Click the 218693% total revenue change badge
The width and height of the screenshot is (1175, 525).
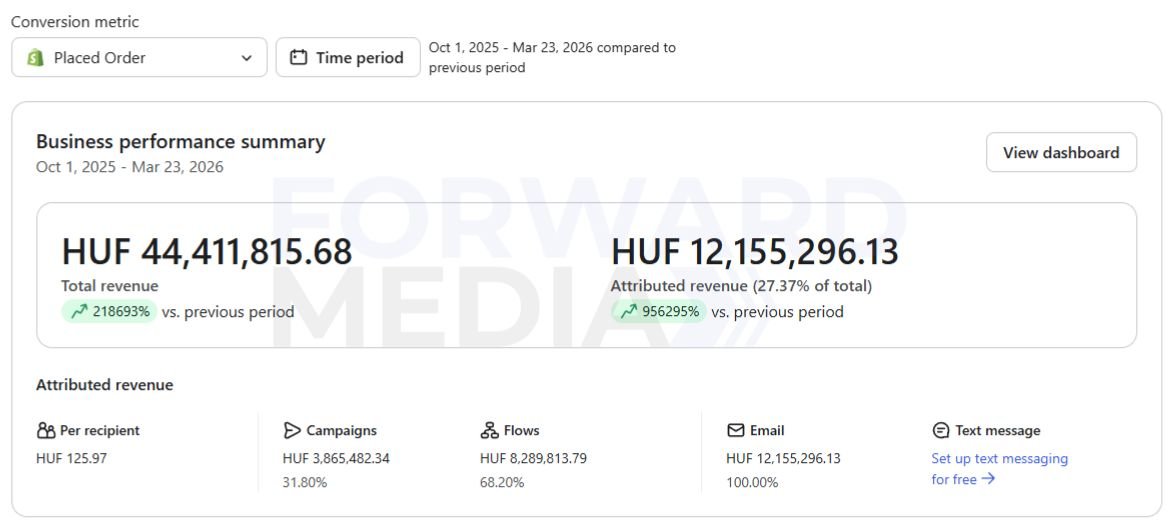[110, 312]
